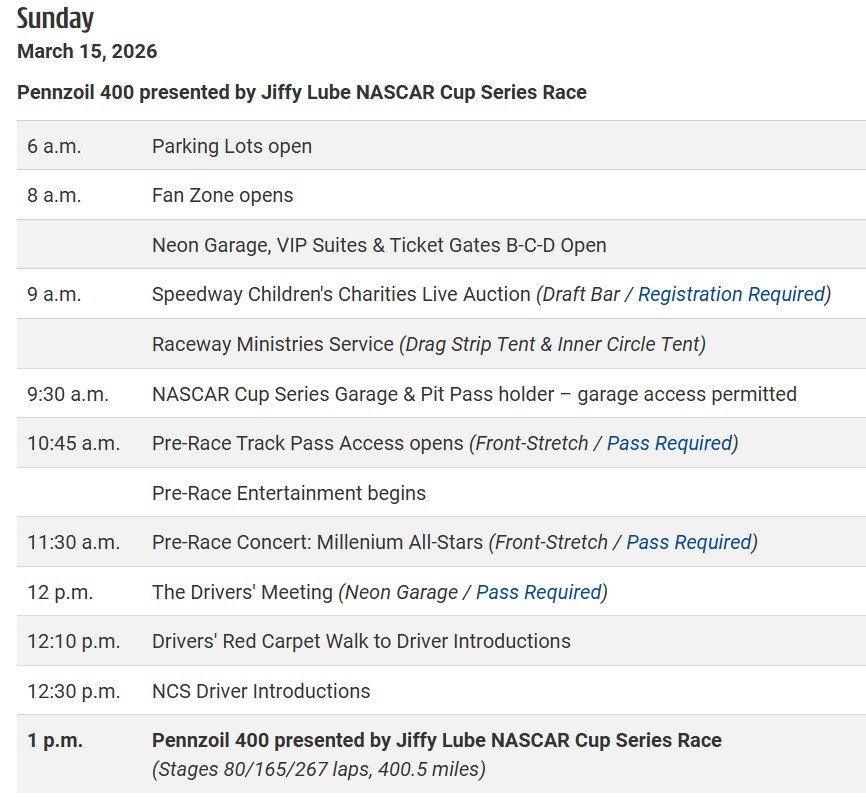Follow Pass Required link for The Drivers' Meeting

pos(538,592)
